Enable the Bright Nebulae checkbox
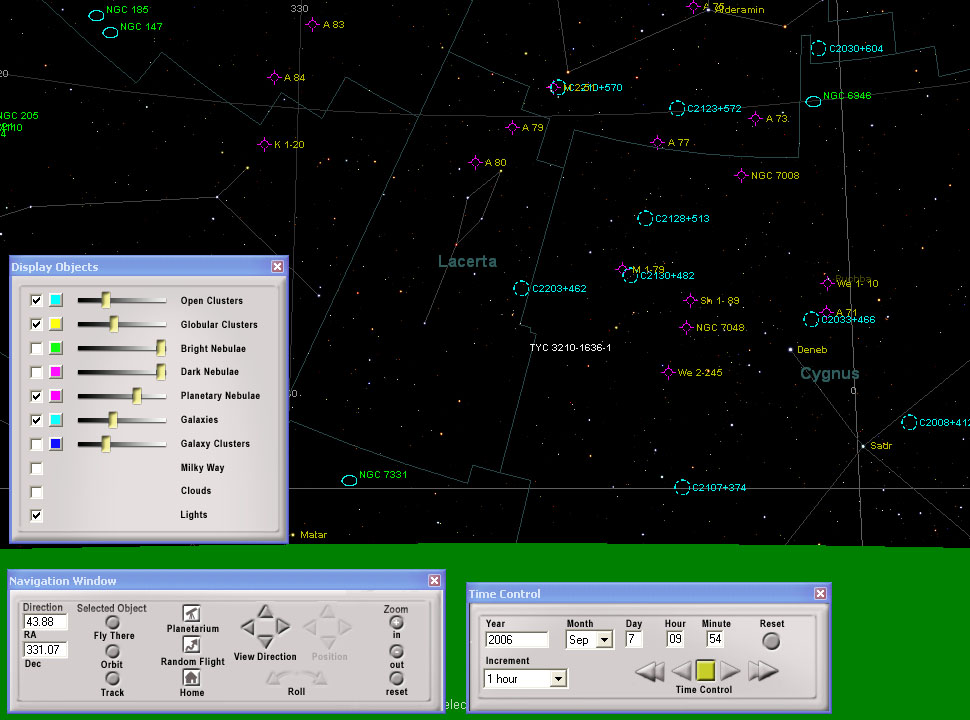Screen dimensions: 970x720 click(x=36, y=348)
